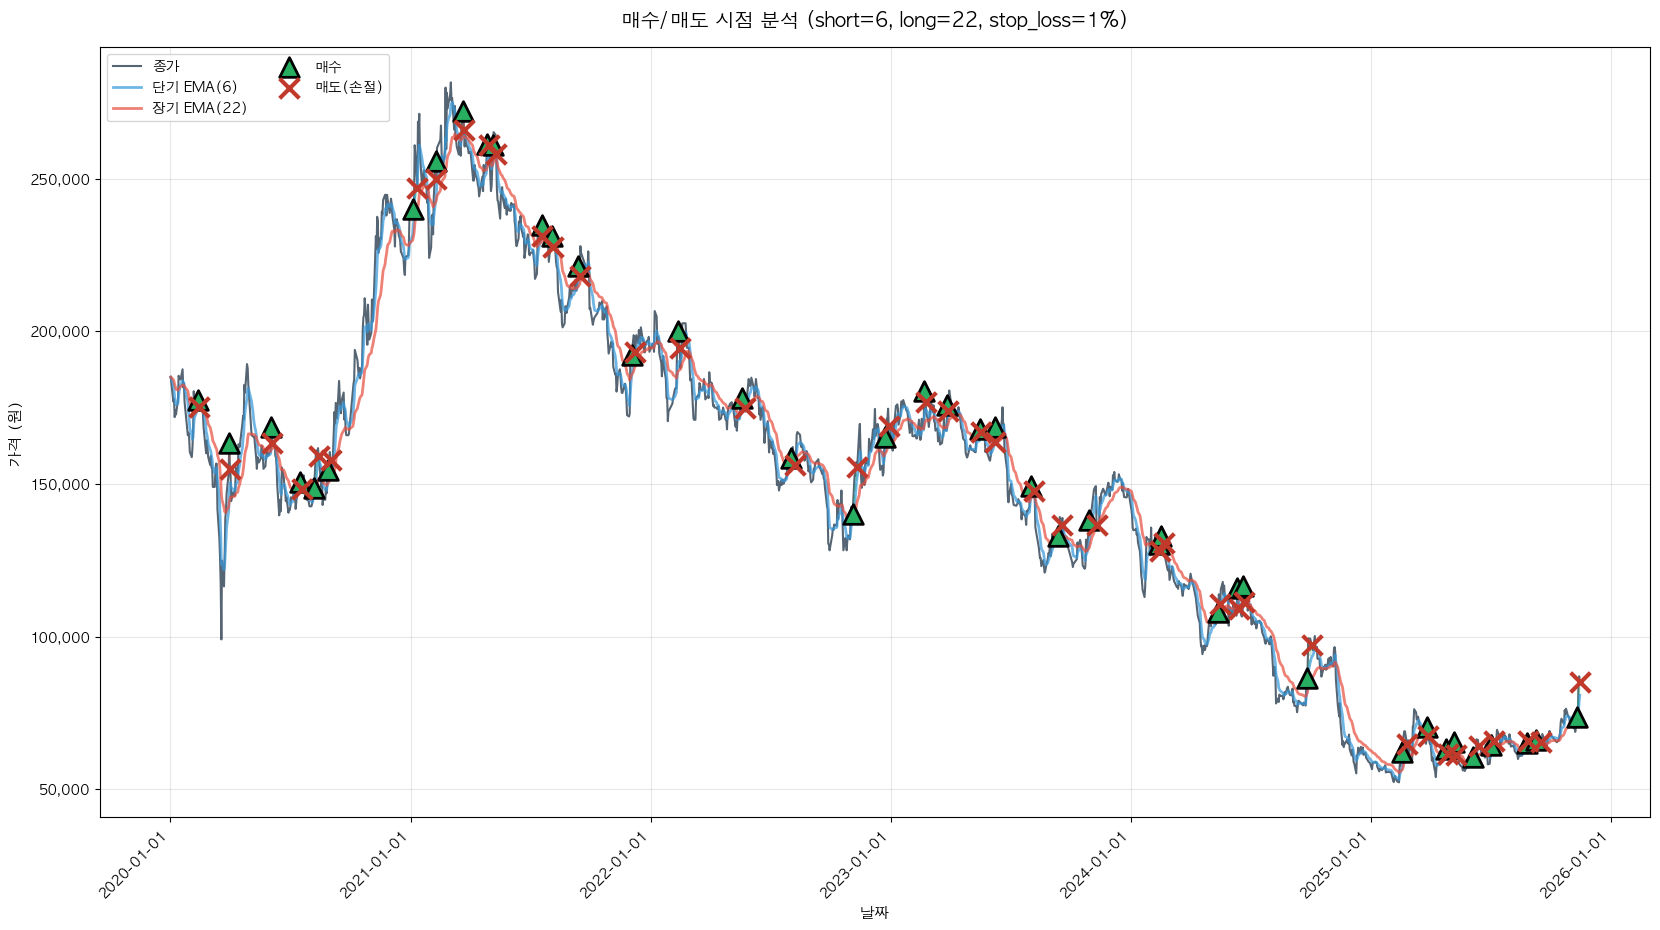This screenshot has width=1660, height=930.
Task: Click the green buy triangle in legend
Action: [x=289, y=68]
